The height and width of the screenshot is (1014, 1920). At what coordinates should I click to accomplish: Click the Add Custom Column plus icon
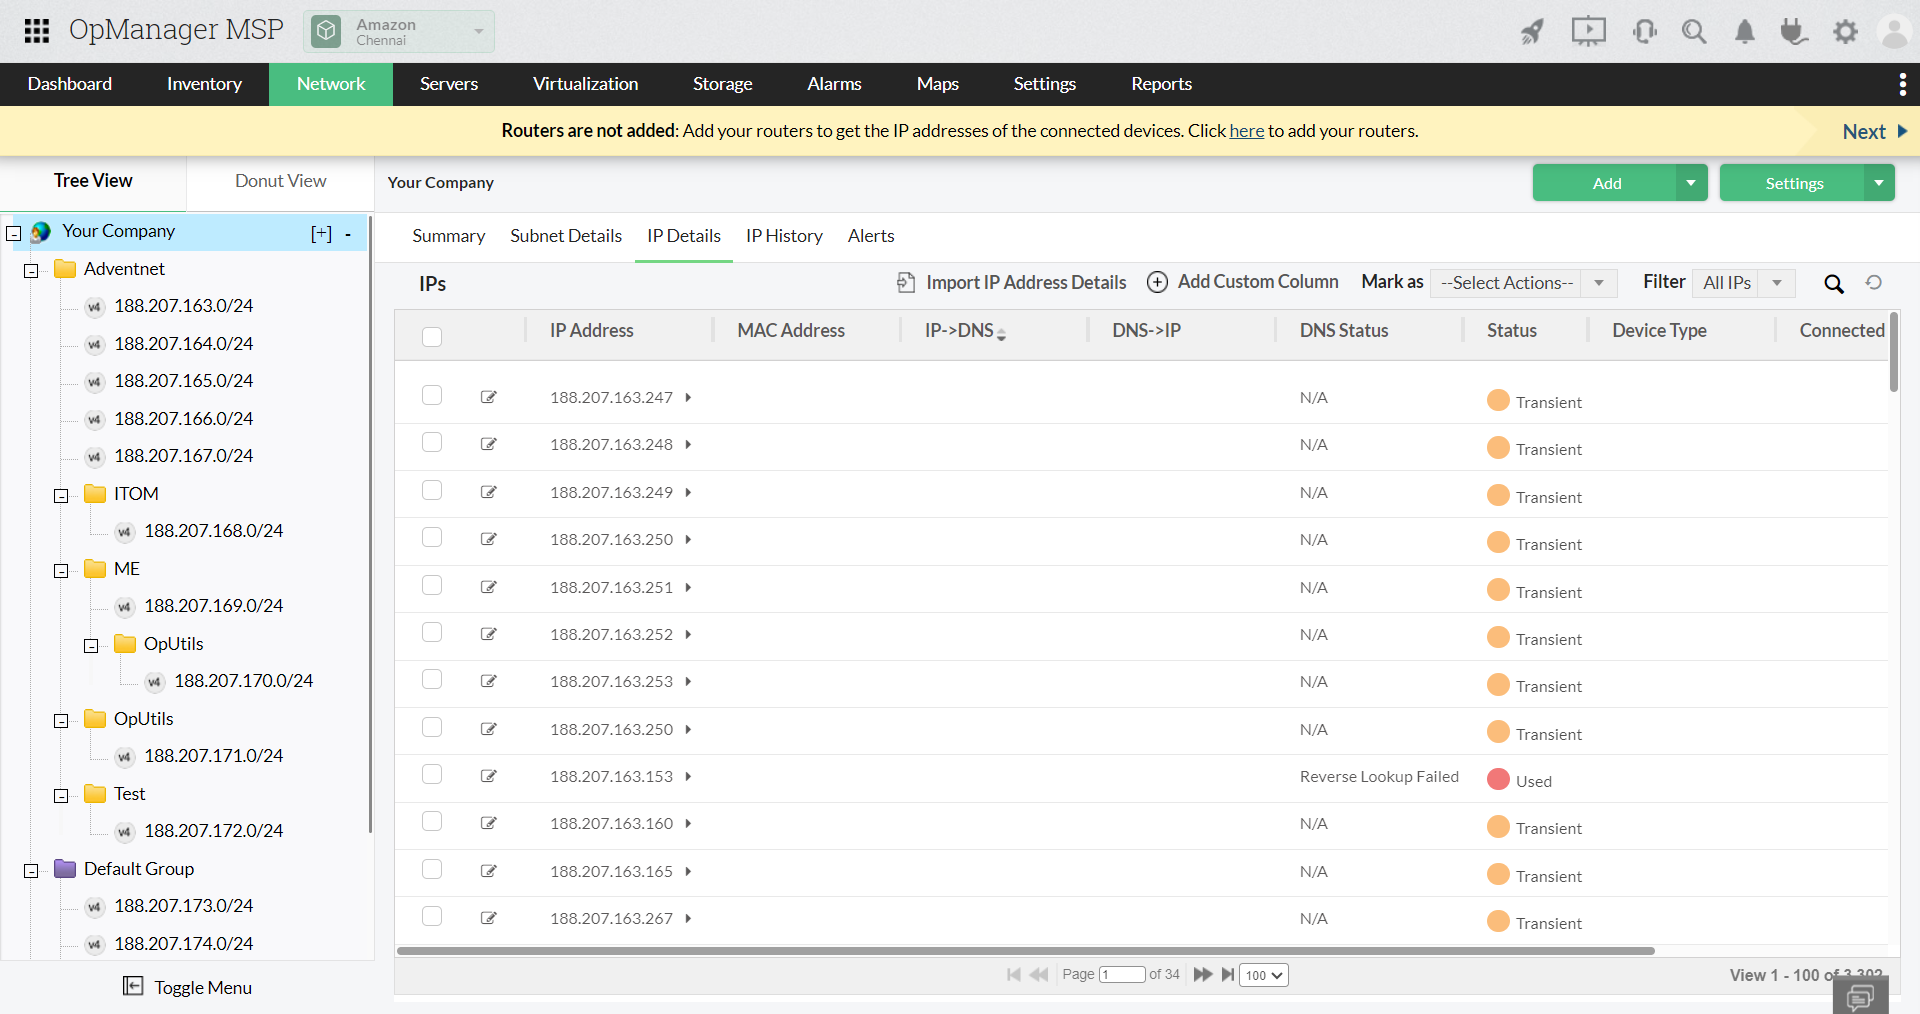pyautogui.click(x=1157, y=283)
